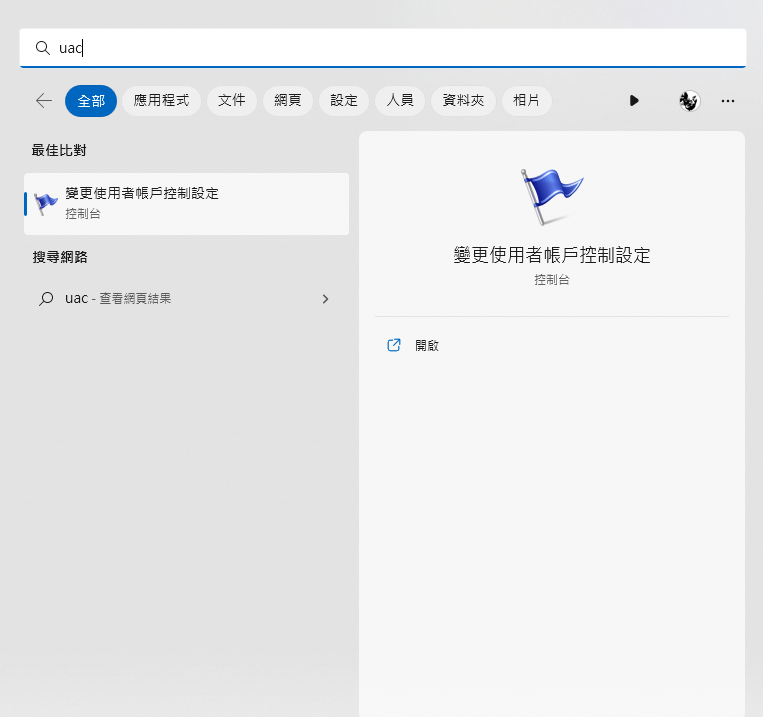Click the small flag icon in best match
The image size is (763, 717).
[x=46, y=204]
